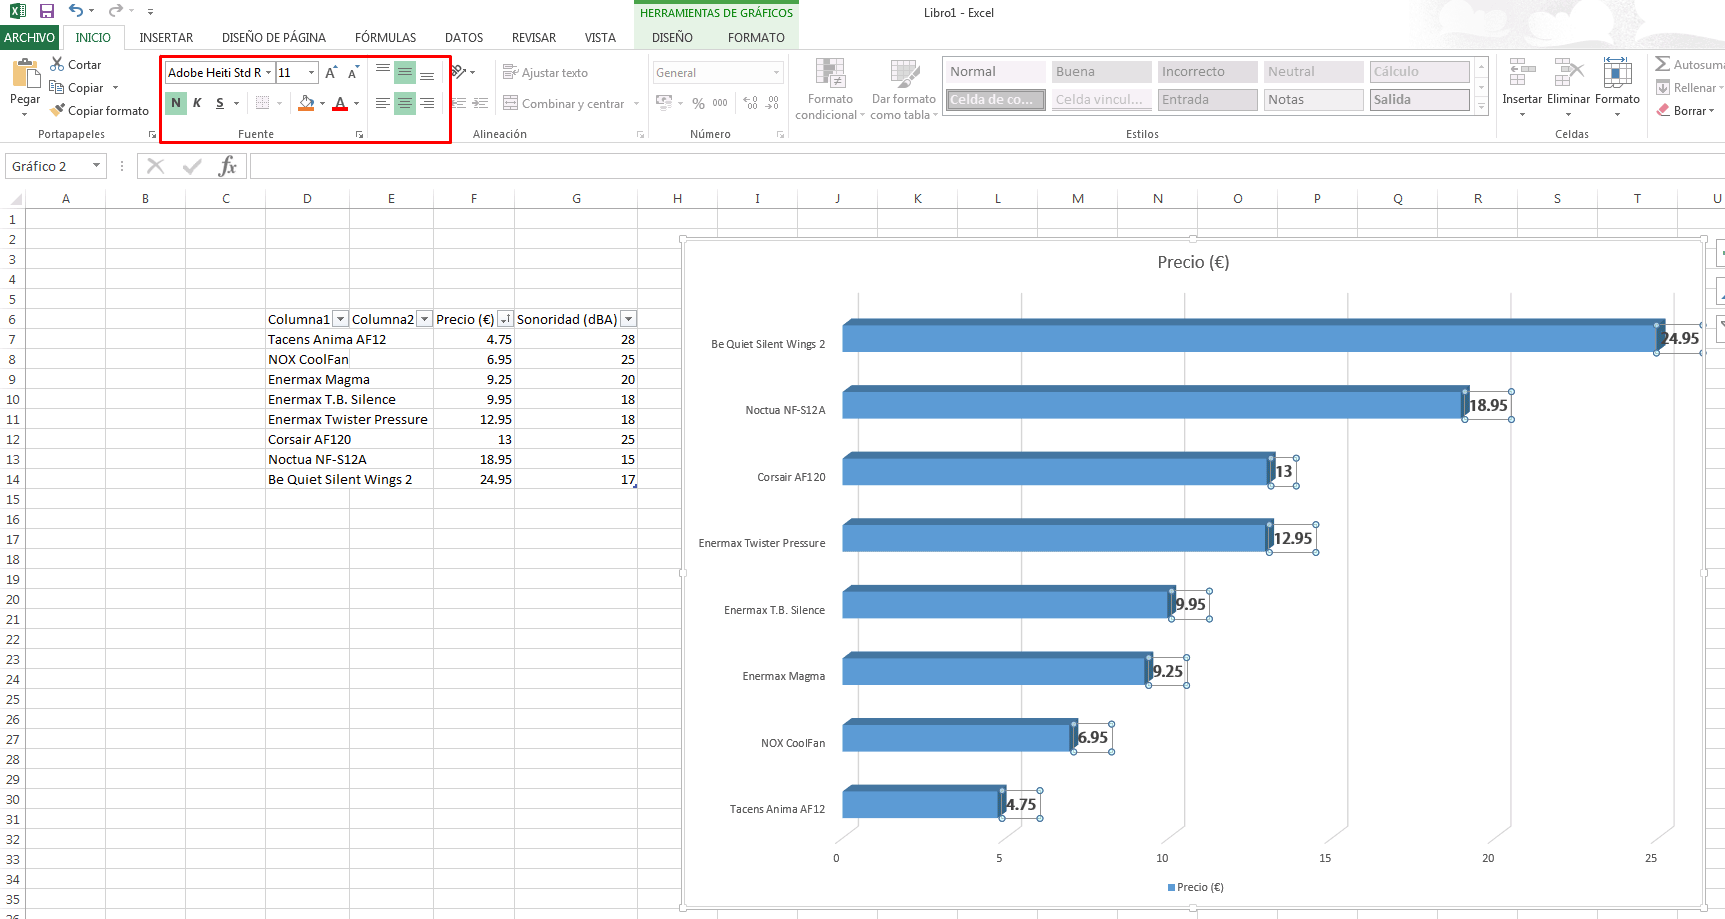Screen dimensions: 1725x919
Task: Increase font size with the large A icon
Action: (330, 73)
